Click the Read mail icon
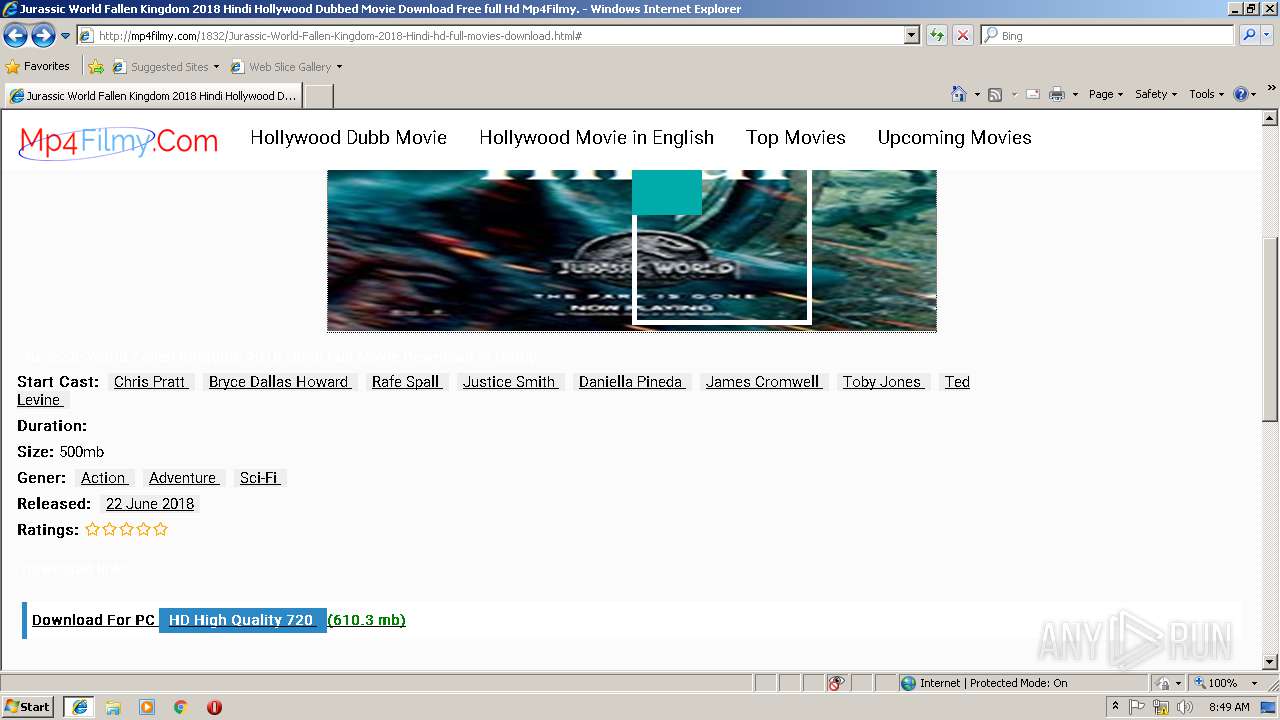The image size is (1280, 720). [1033, 94]
